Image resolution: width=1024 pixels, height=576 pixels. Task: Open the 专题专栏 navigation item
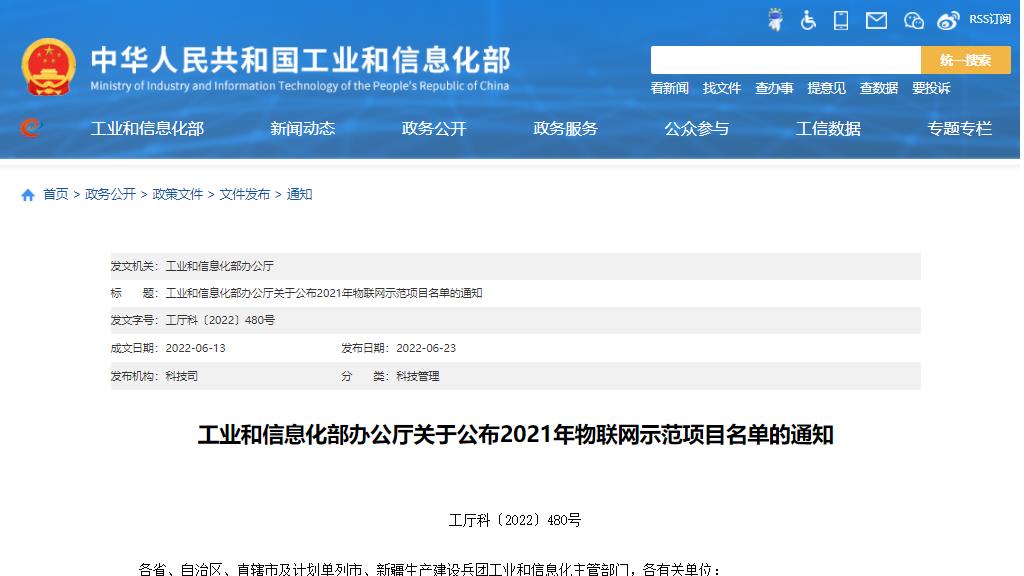click(959, 128)
